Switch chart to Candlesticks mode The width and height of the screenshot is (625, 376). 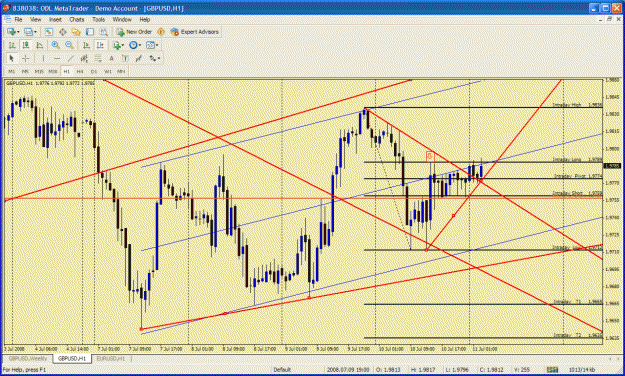pyautogui.click(x=26, y=45)
